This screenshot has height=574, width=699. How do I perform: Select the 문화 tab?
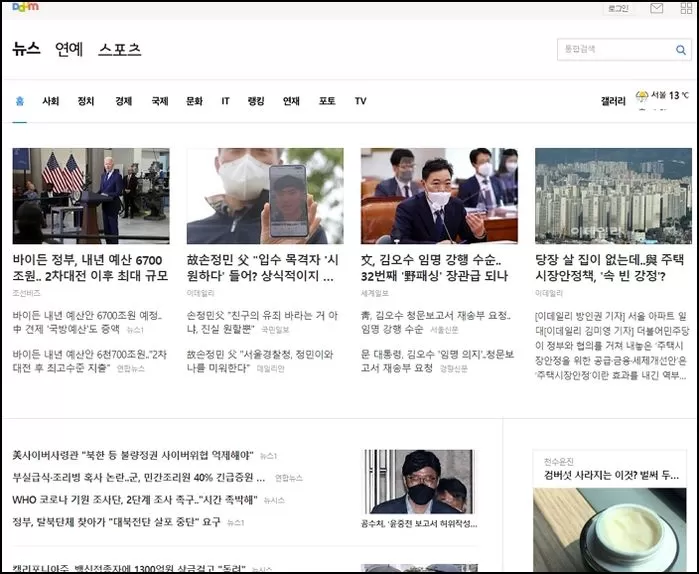click(x=194, y=101)
